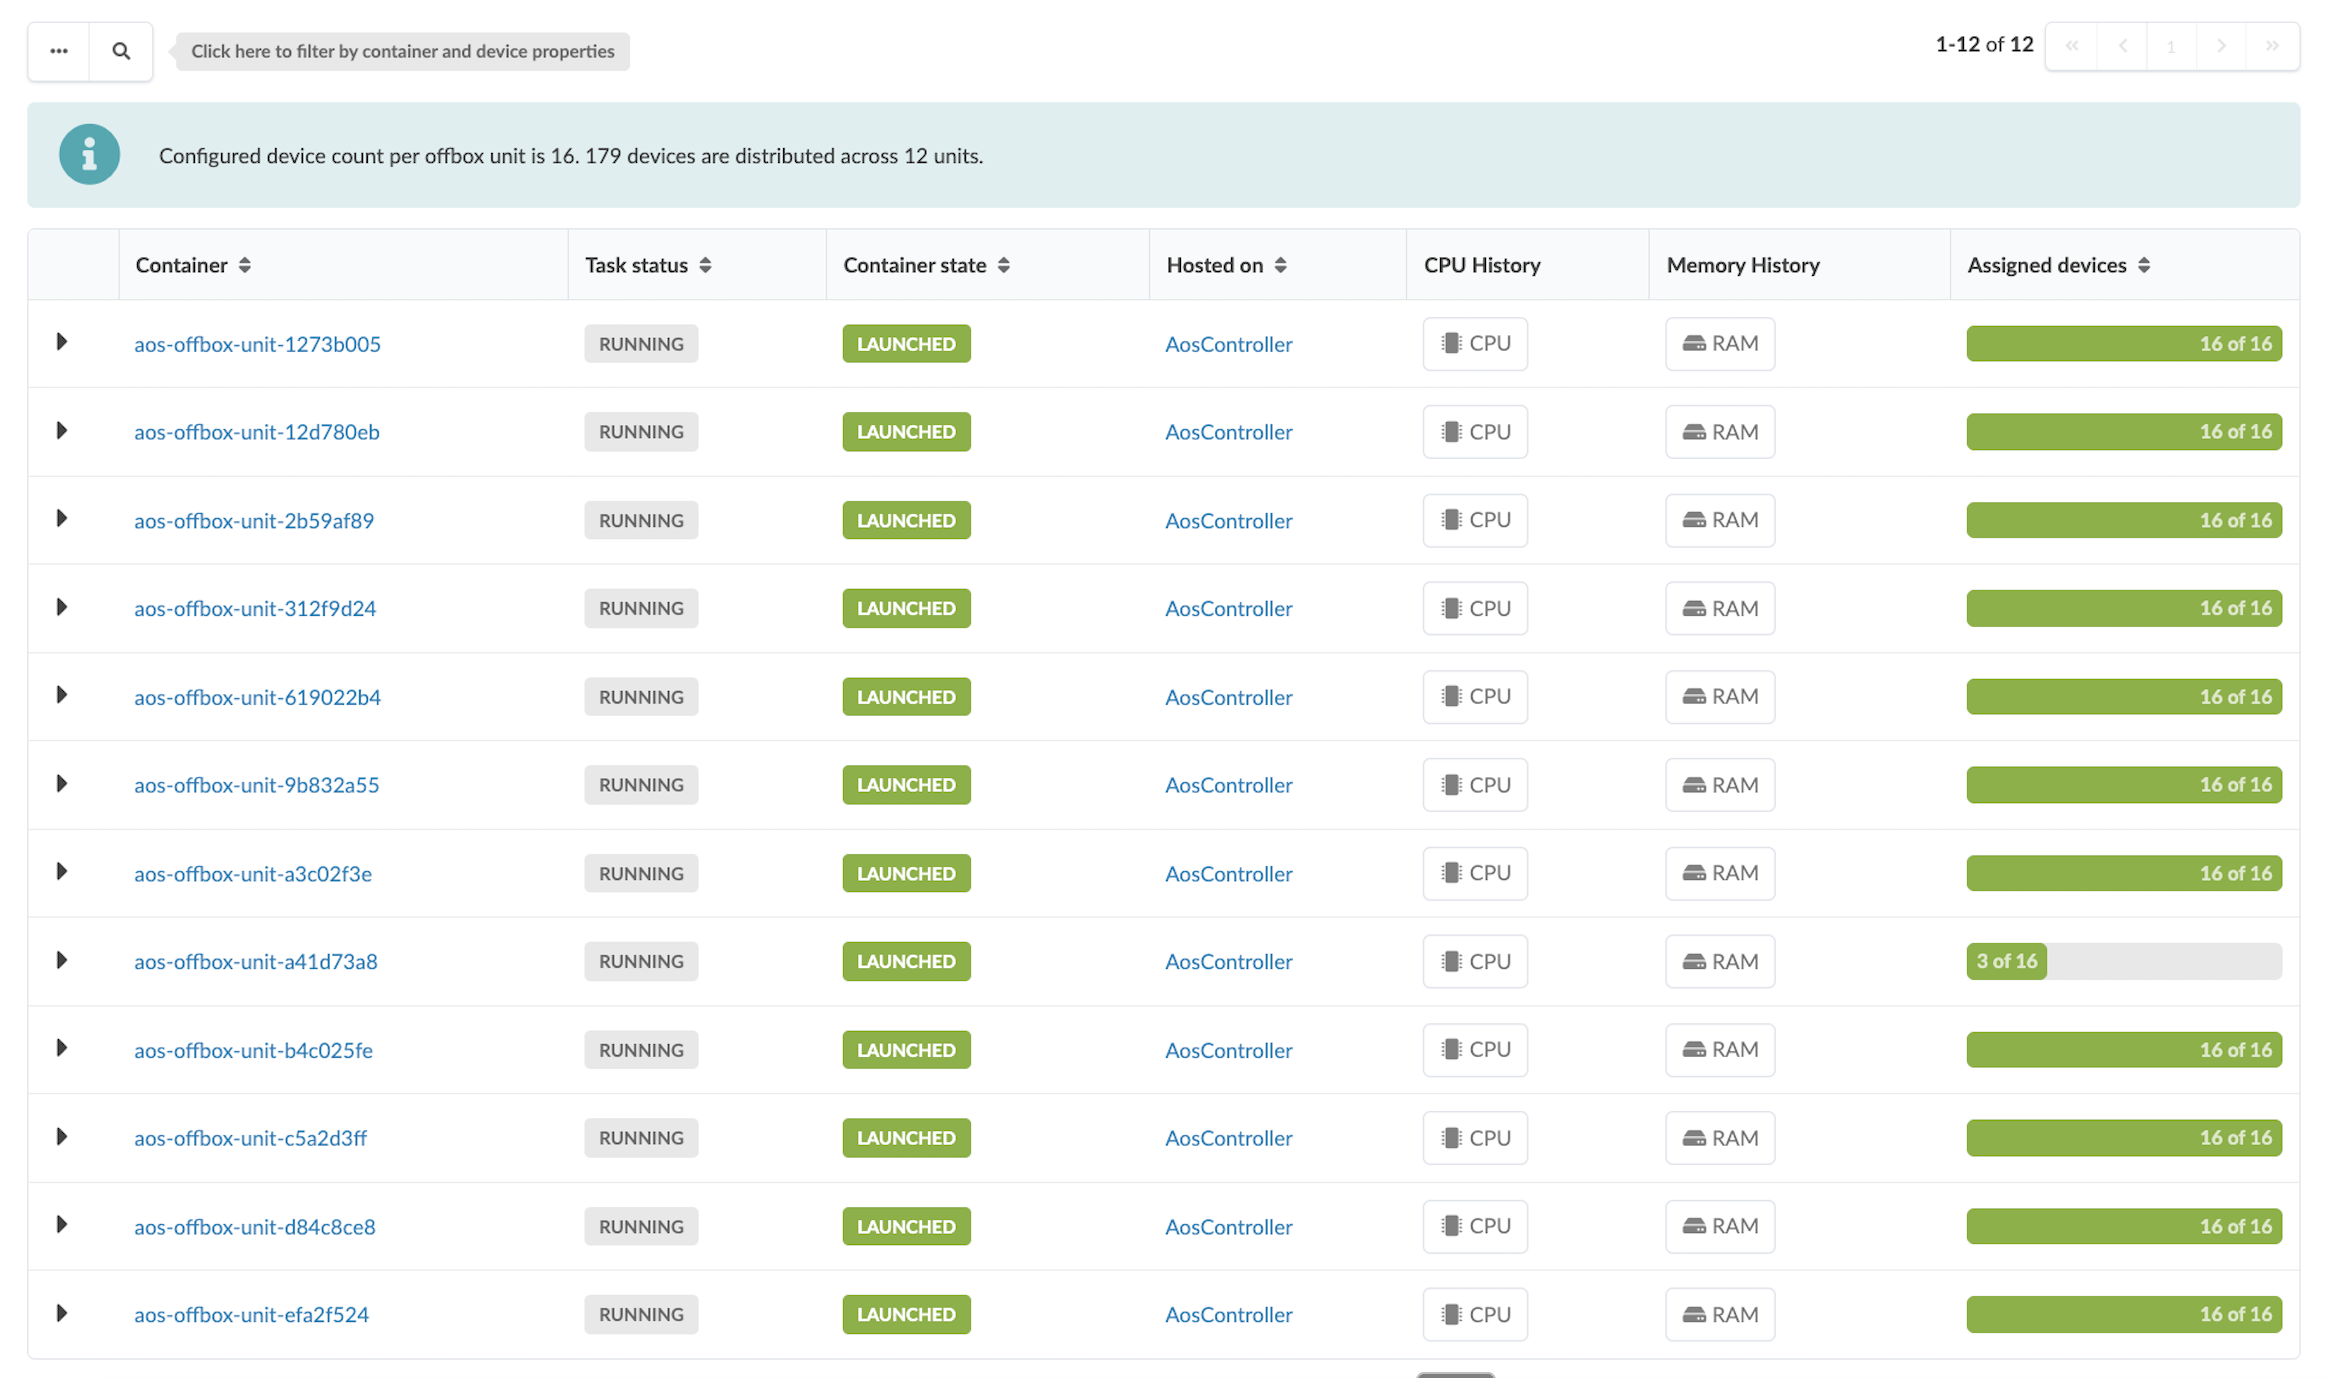Show CPU history for unit-312f9d24
2328x1378 pixels.
pyautogui.click(x=1475, y=608)
